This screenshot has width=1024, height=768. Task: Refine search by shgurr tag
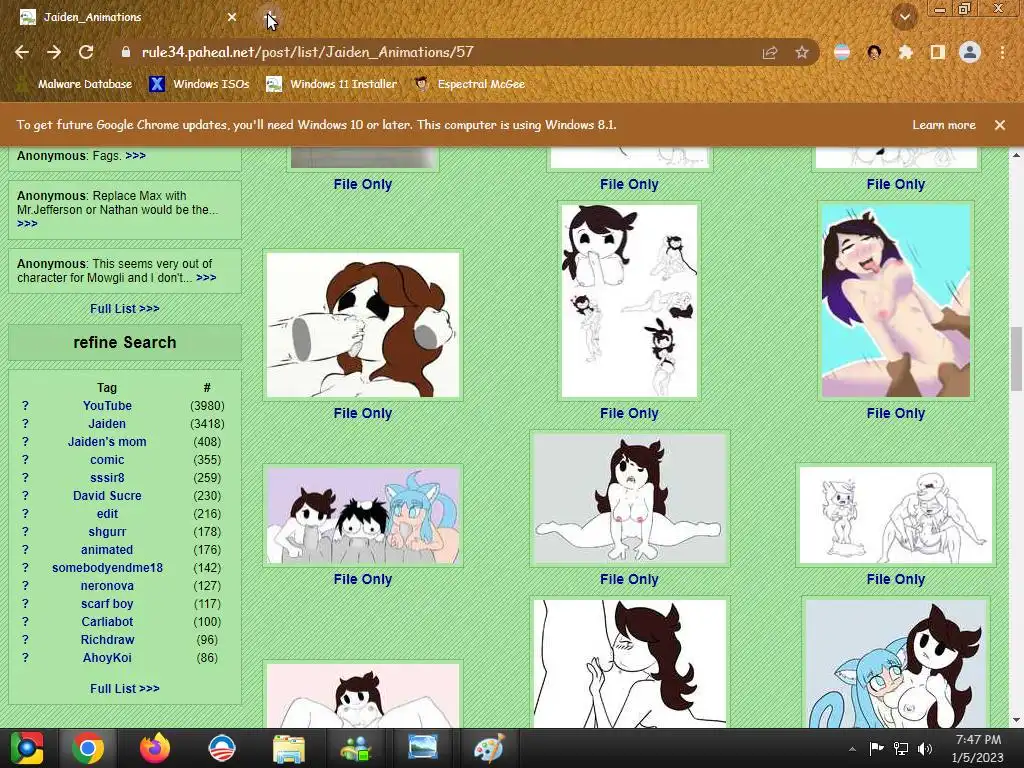coord(107,532)
